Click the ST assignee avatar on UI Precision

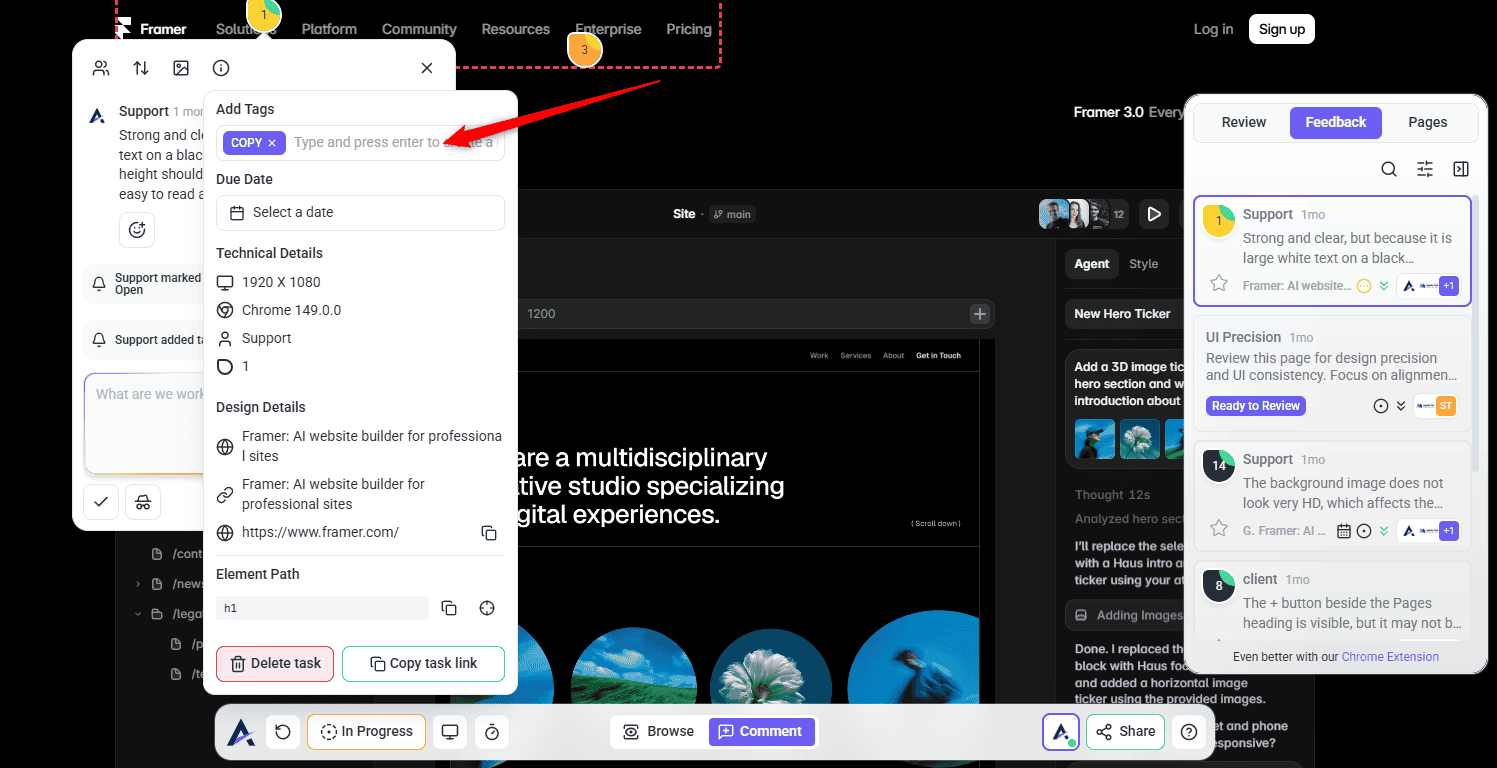1446,406
